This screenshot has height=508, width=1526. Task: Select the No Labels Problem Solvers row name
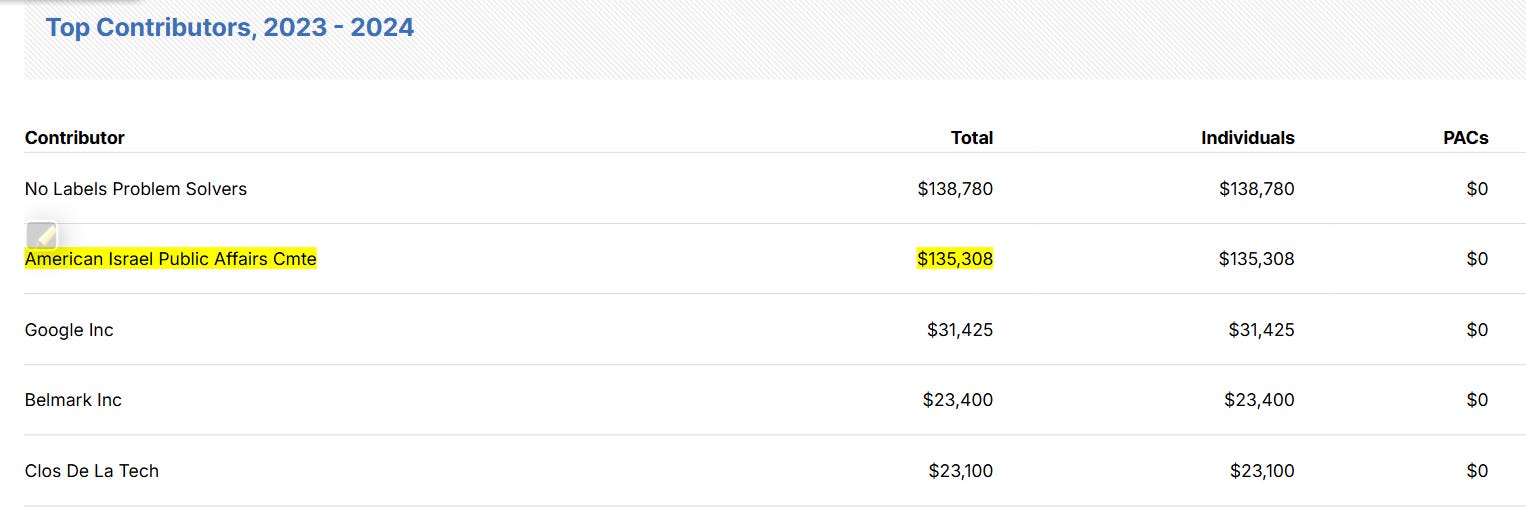point(135,189)
